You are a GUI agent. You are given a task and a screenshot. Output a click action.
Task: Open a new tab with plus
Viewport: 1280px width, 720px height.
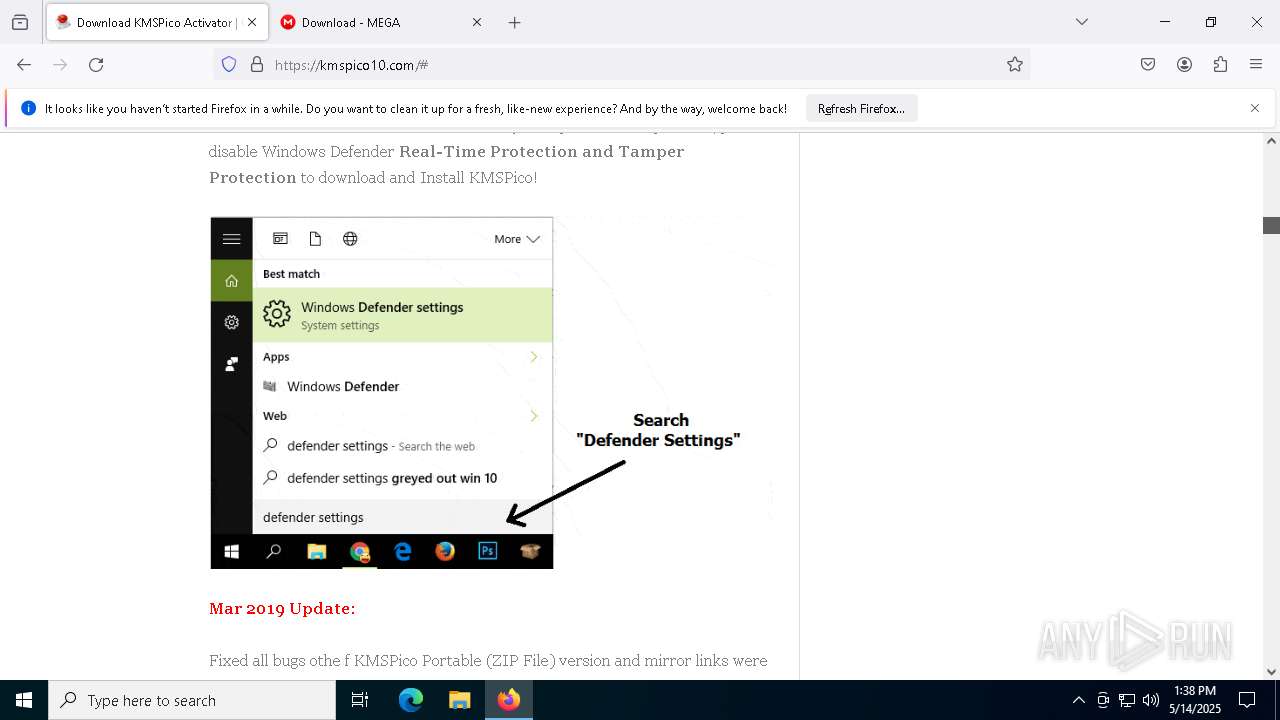514,22
